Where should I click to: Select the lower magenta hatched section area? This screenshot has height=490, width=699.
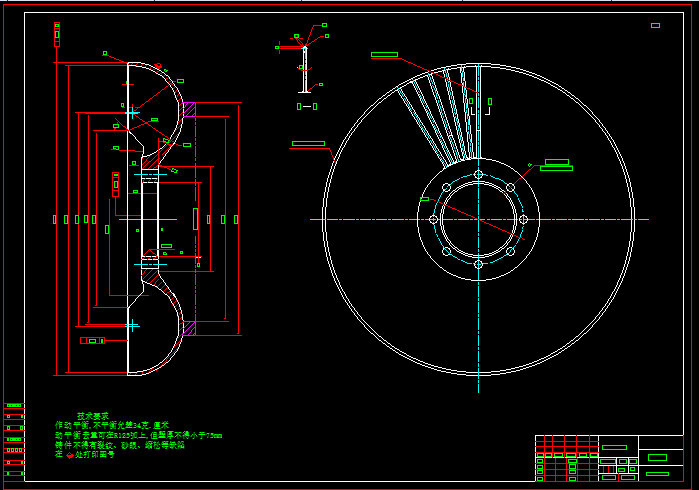(189, 328)
